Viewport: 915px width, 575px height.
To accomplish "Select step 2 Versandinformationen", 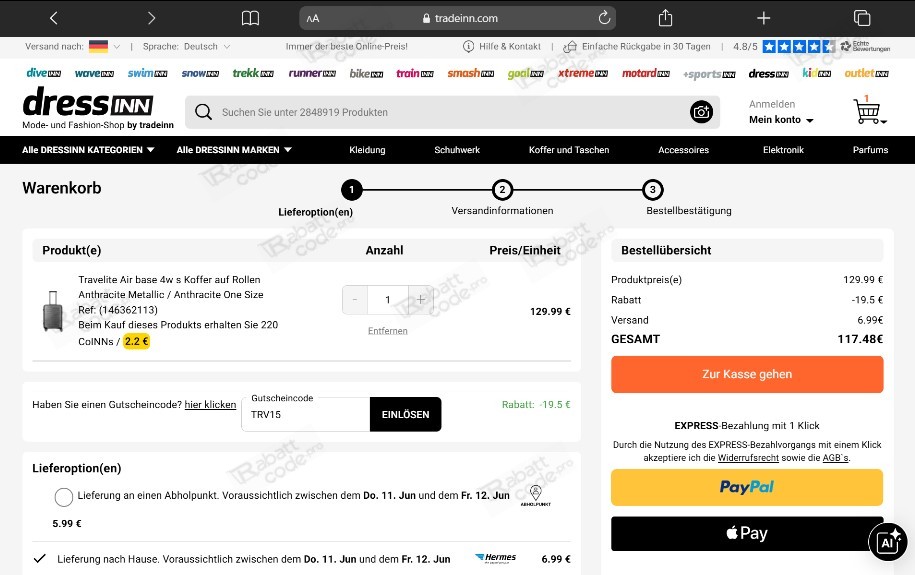I will tap(502, 190).
